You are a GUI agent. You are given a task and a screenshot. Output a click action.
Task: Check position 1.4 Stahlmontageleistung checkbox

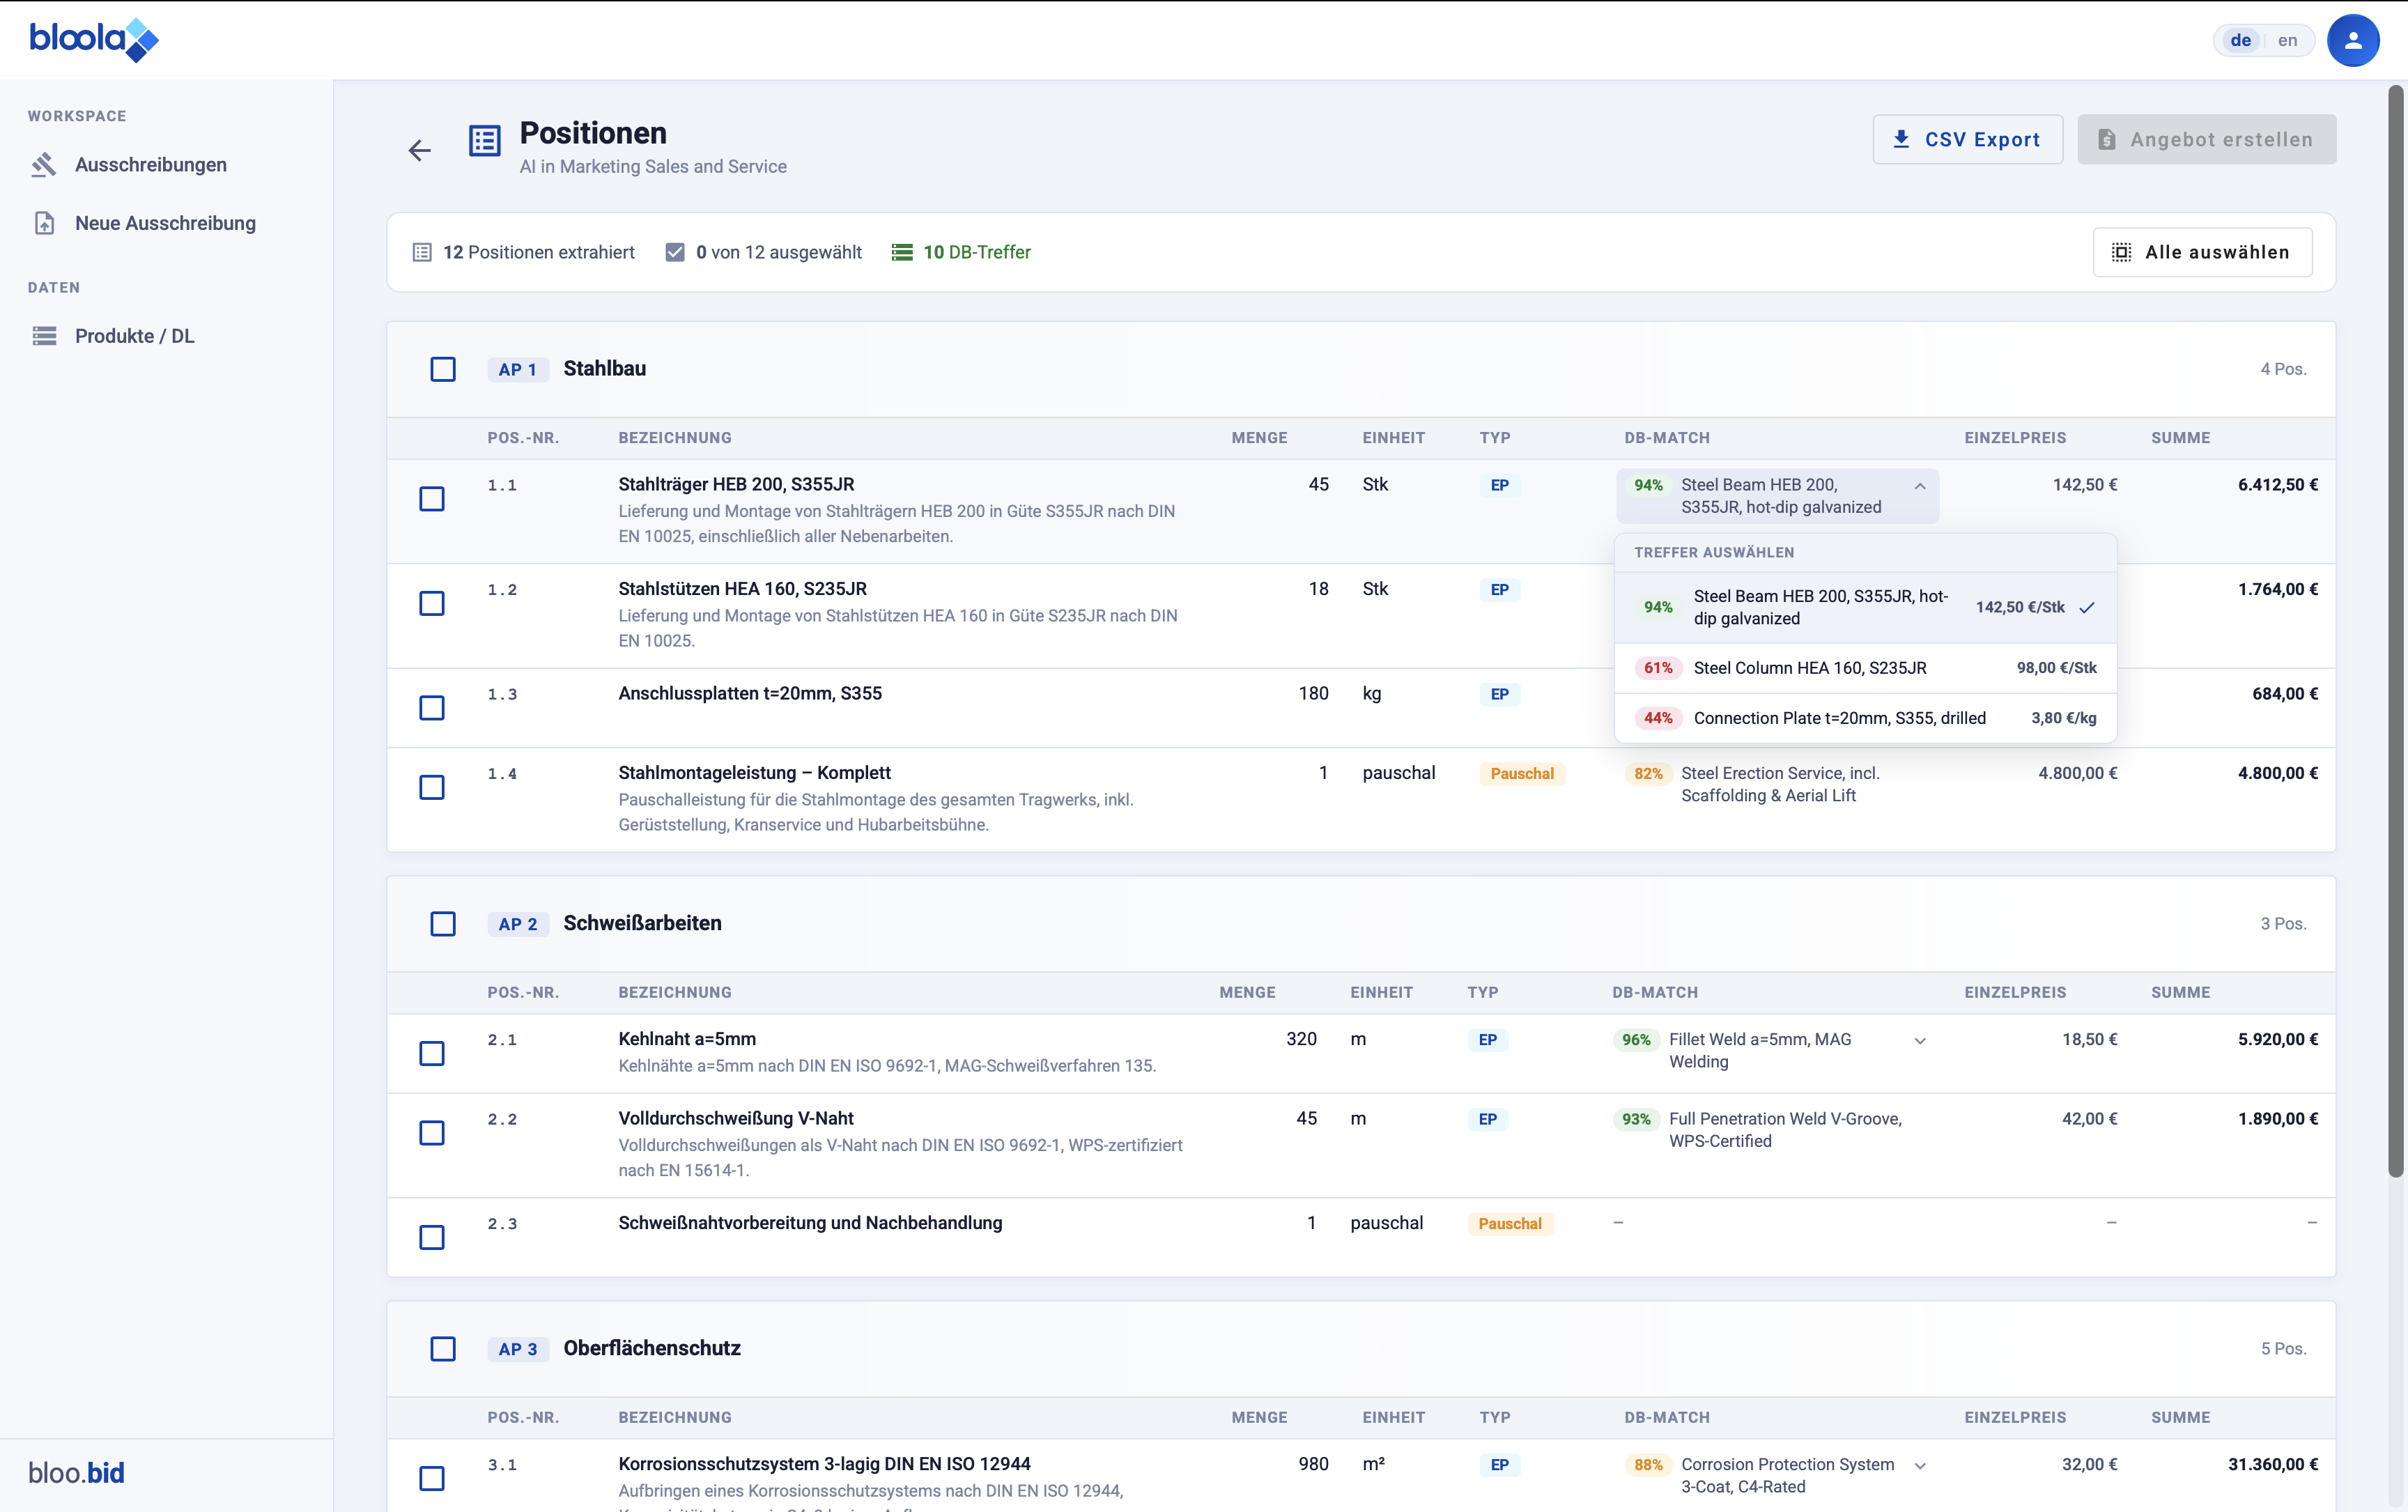point(432,787)
